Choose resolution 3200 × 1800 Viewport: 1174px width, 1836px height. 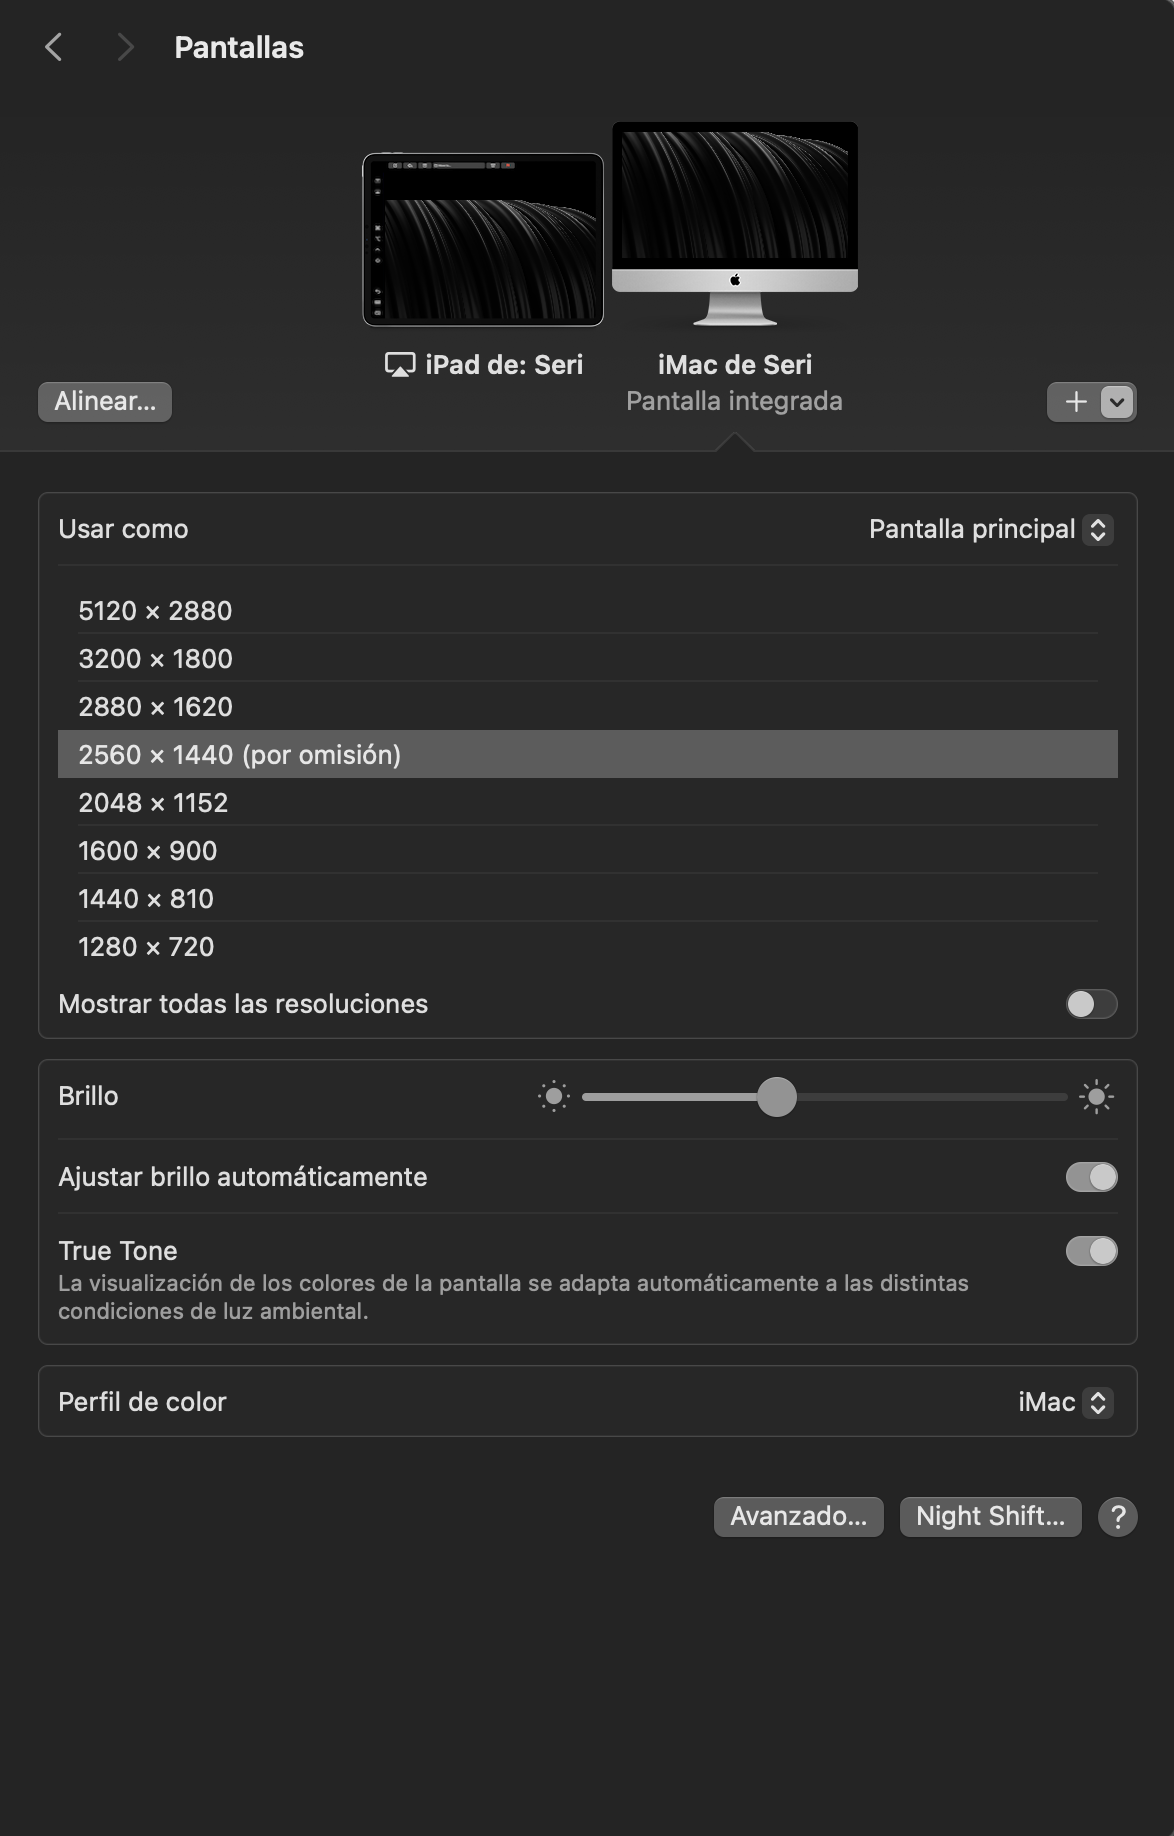[588, 658]
